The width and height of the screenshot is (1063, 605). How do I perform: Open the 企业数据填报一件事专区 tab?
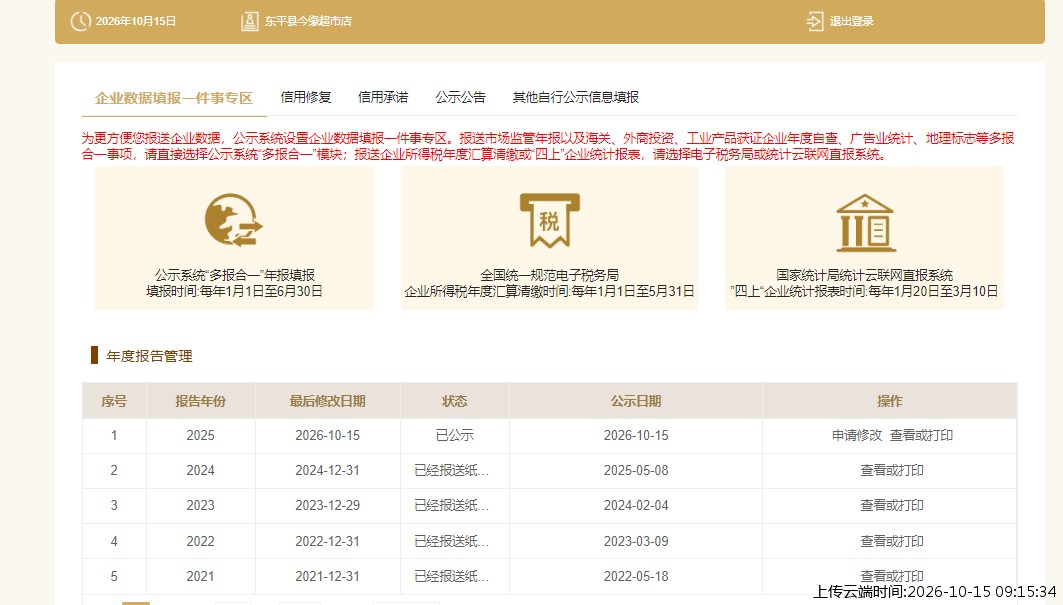(x=174, y=98)
